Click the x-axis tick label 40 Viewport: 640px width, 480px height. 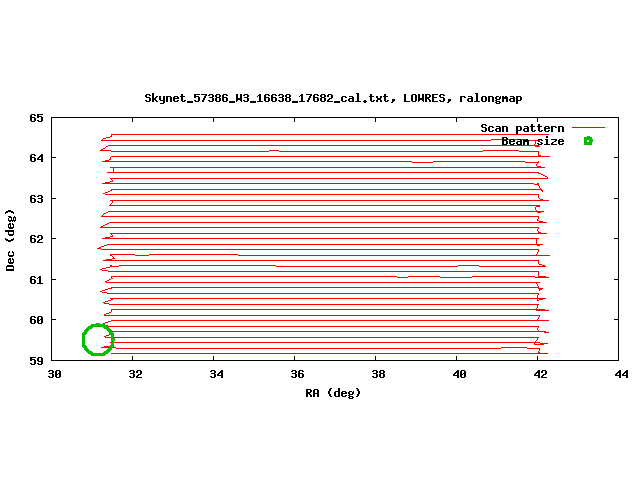pos(459,374)
